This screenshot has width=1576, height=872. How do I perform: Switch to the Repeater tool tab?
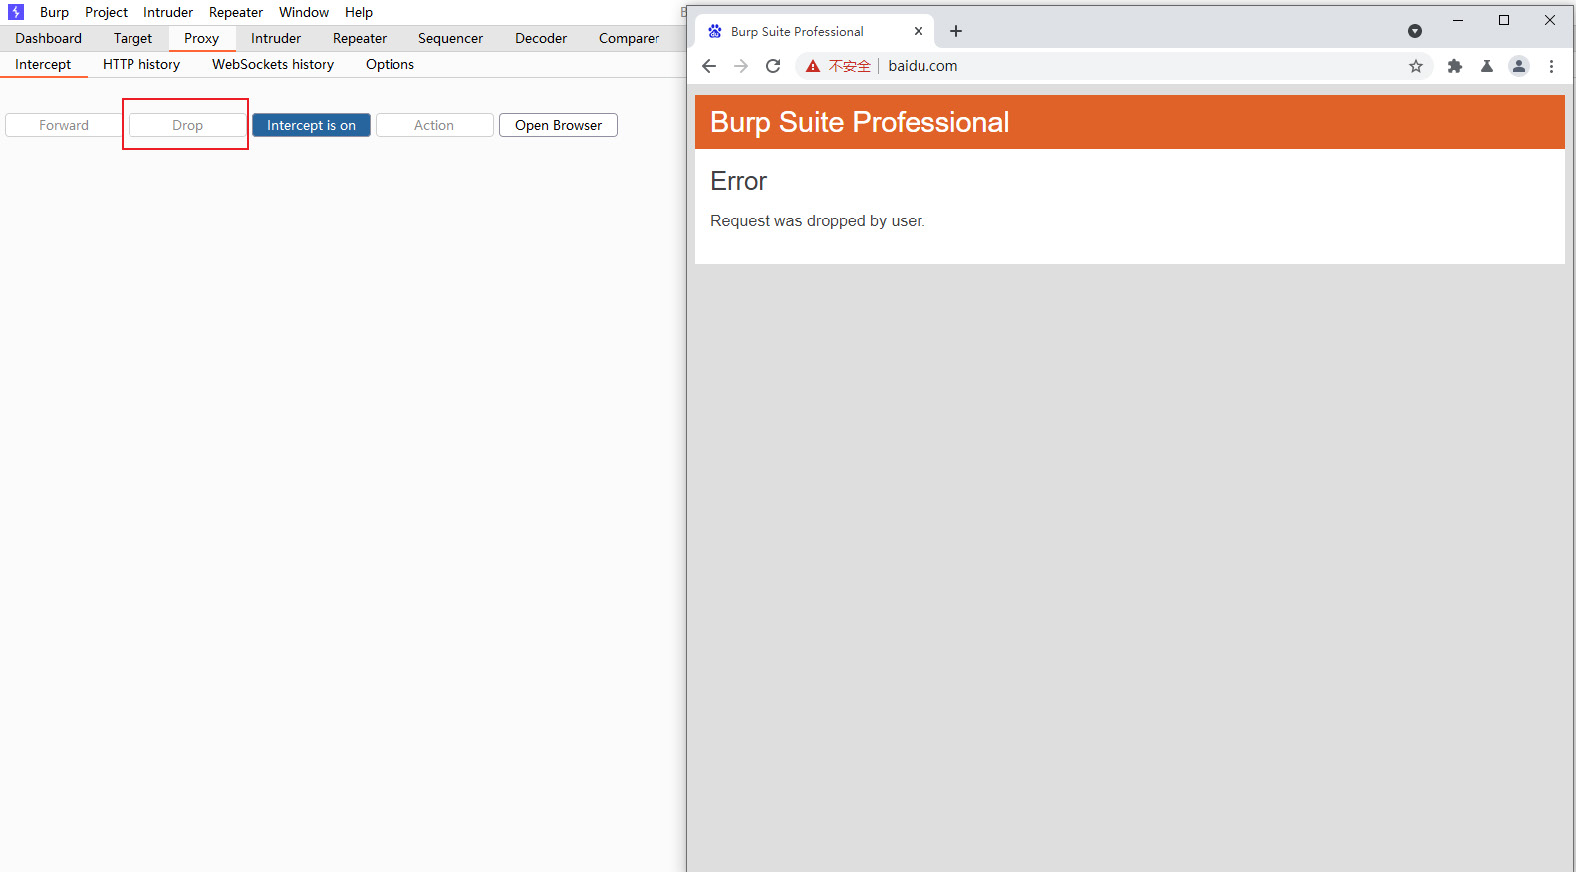(360, 38)
